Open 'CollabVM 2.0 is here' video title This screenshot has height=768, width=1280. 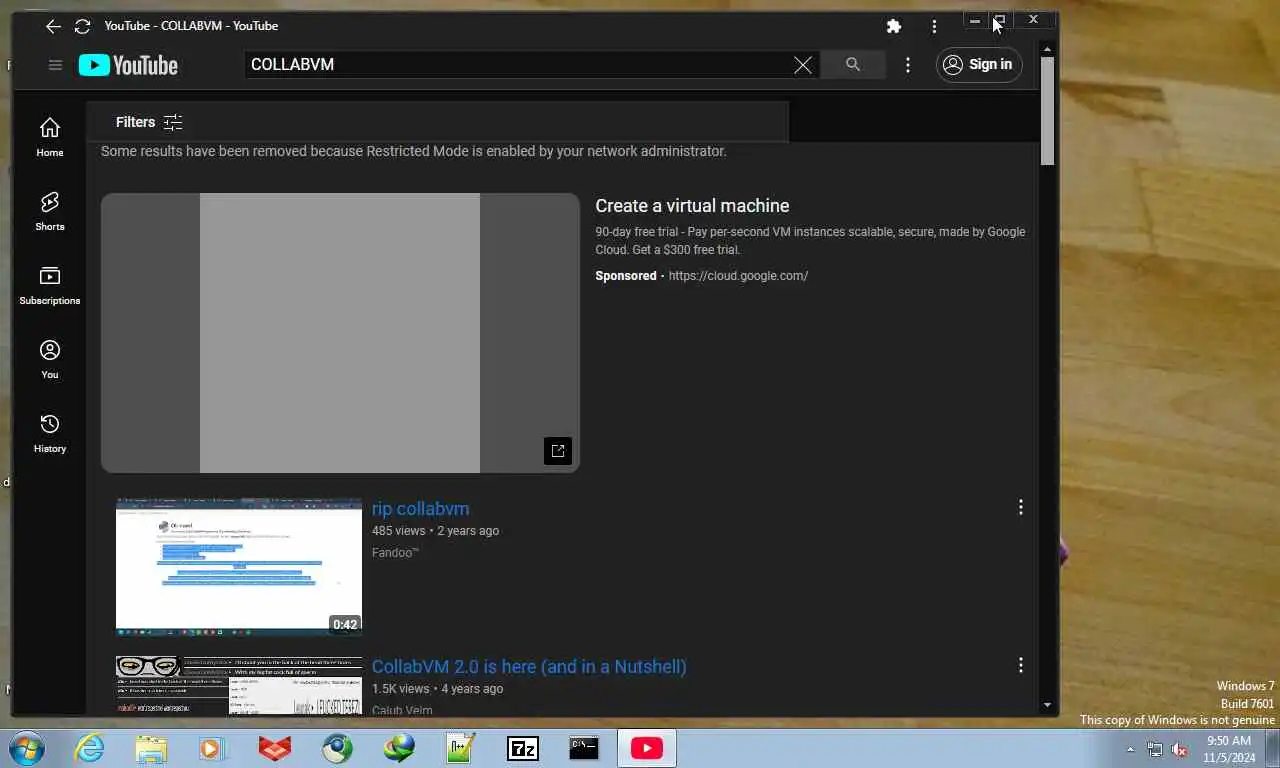coord(529,667)
